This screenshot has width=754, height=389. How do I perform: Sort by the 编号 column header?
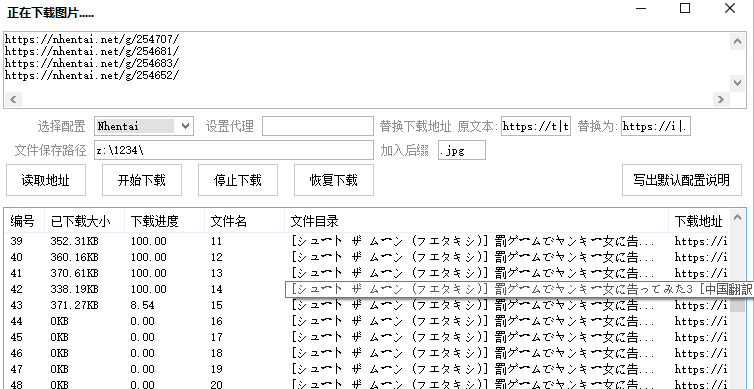coord(25,221)
